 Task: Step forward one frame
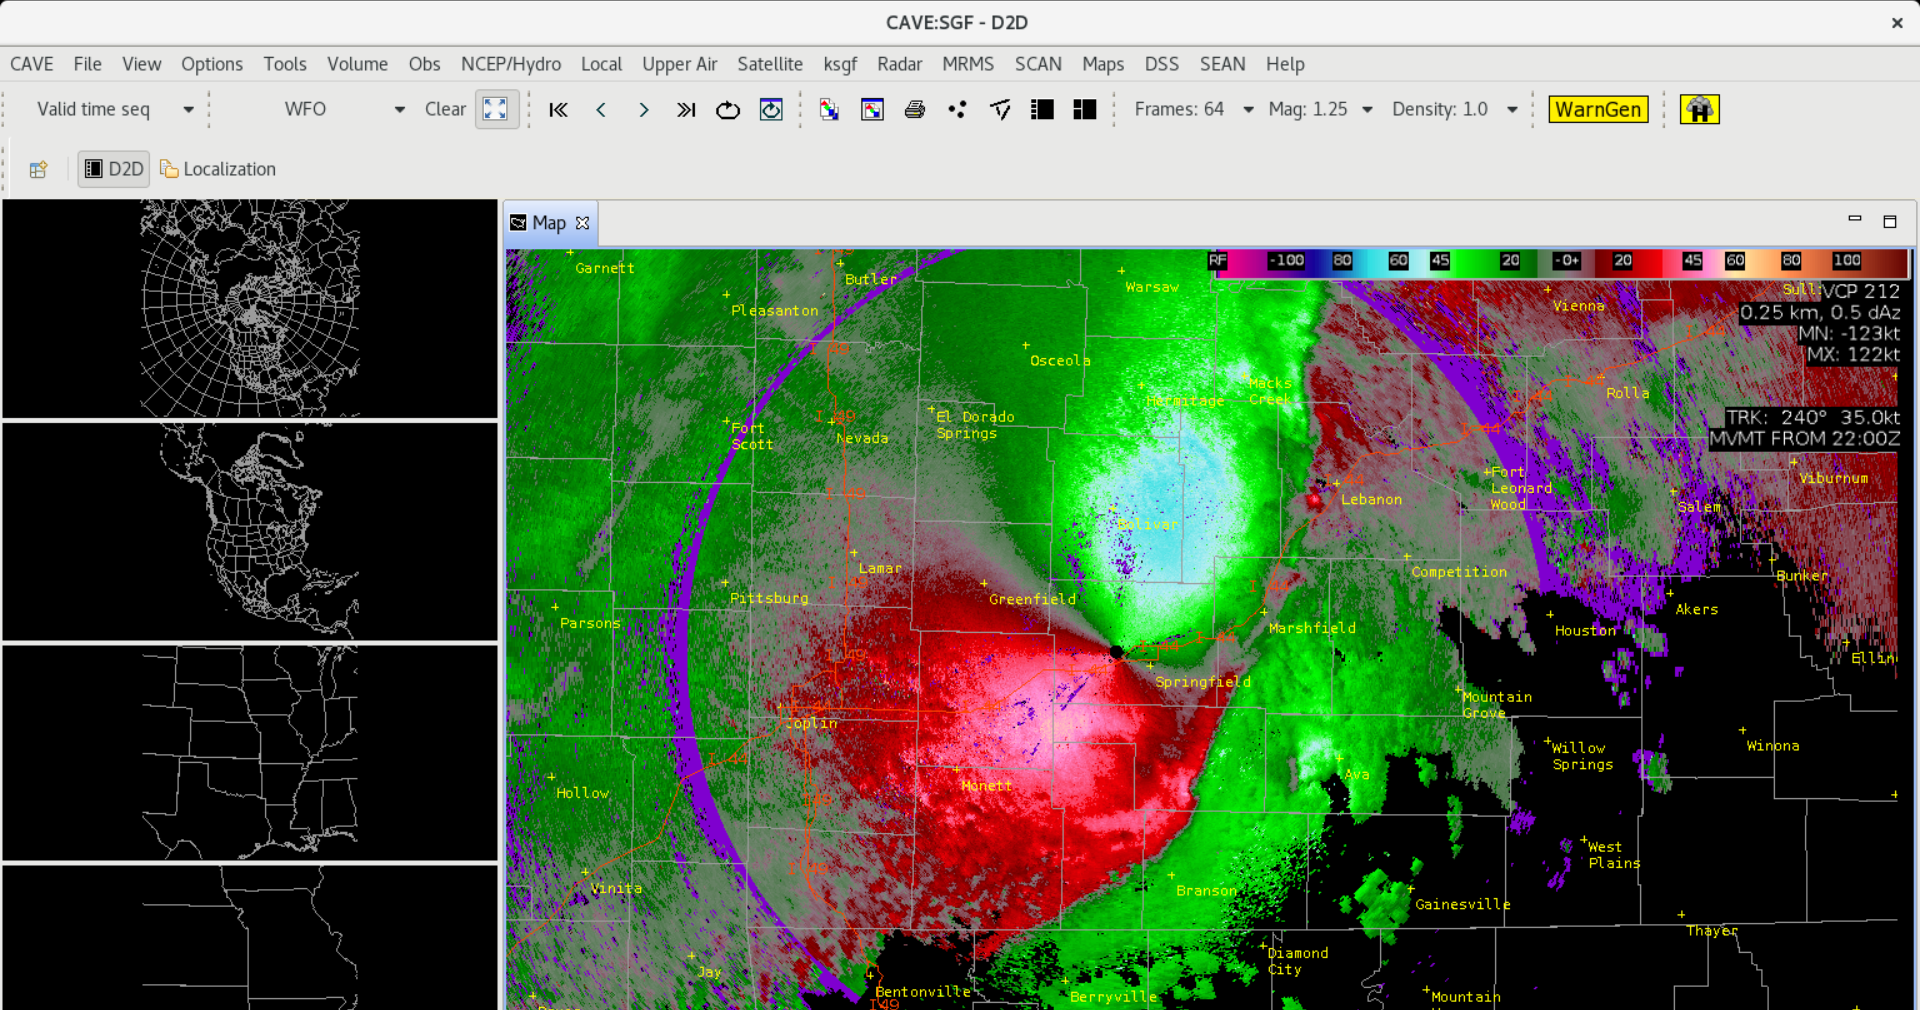pyautogui.click(x=643, y=110)
